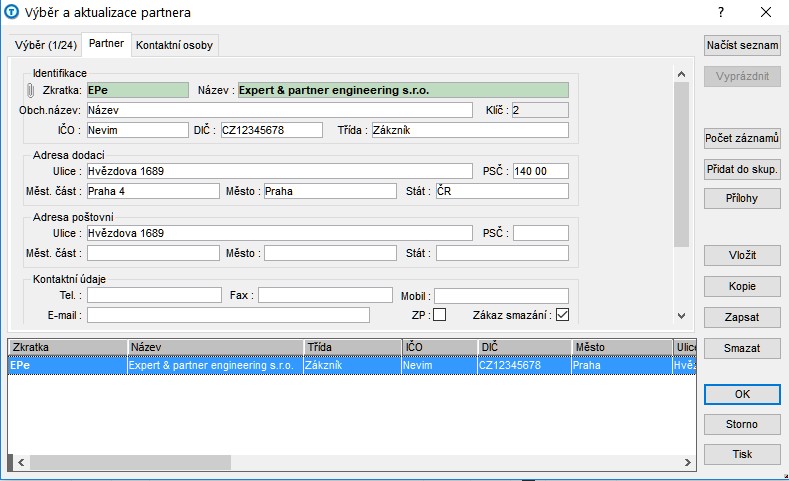789x481 pixels.
Task: Click the Tisk print button
Action: coord(742,454)
